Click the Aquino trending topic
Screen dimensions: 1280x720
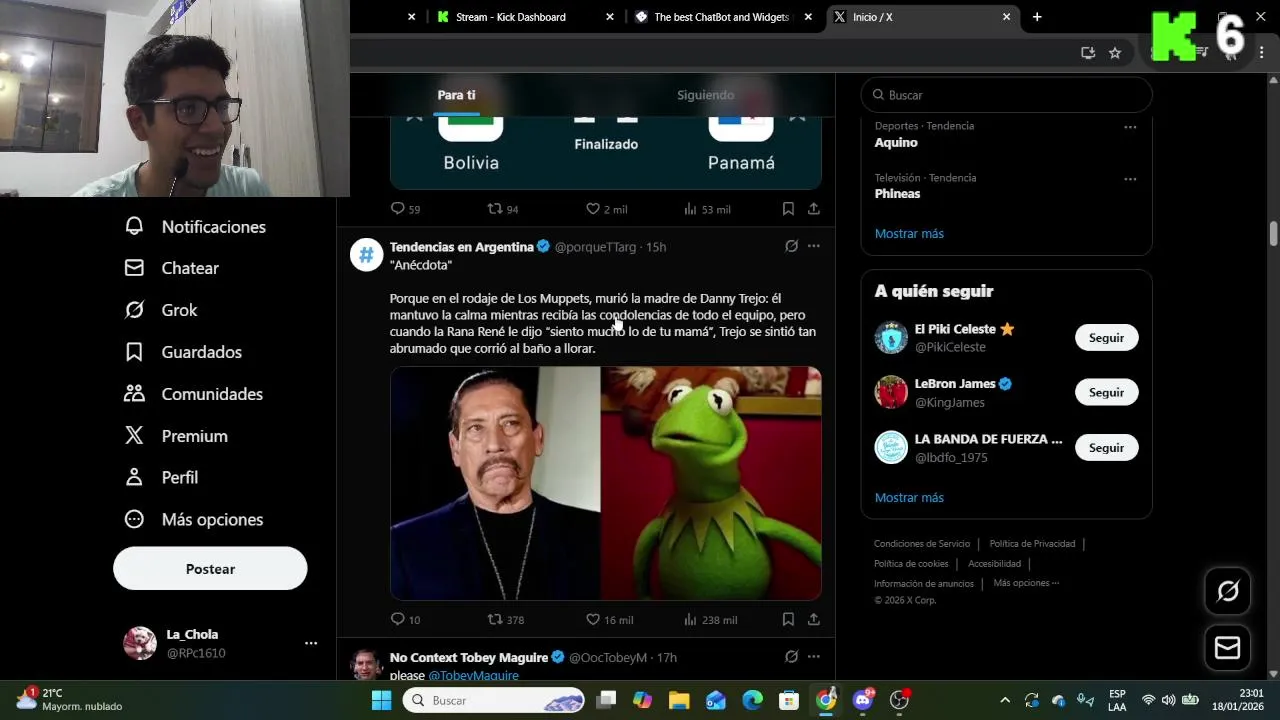pos(896,142)
